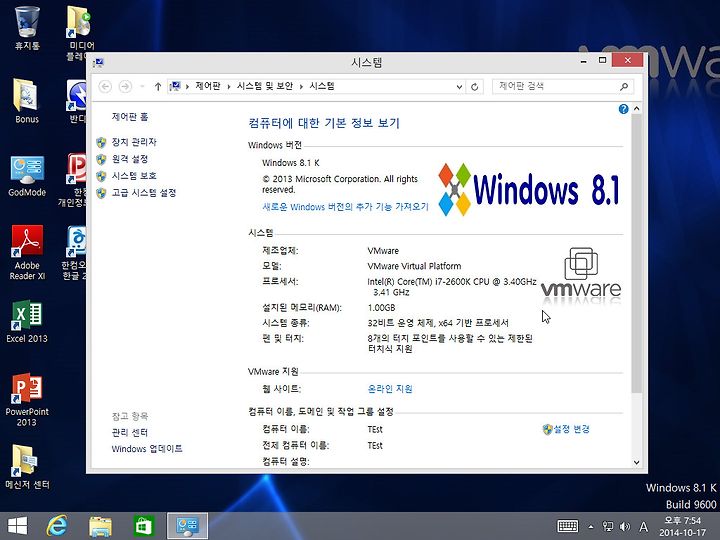Click 새로운 Windows 버전의 추가 기능 가져오기 link

point(345,207)
